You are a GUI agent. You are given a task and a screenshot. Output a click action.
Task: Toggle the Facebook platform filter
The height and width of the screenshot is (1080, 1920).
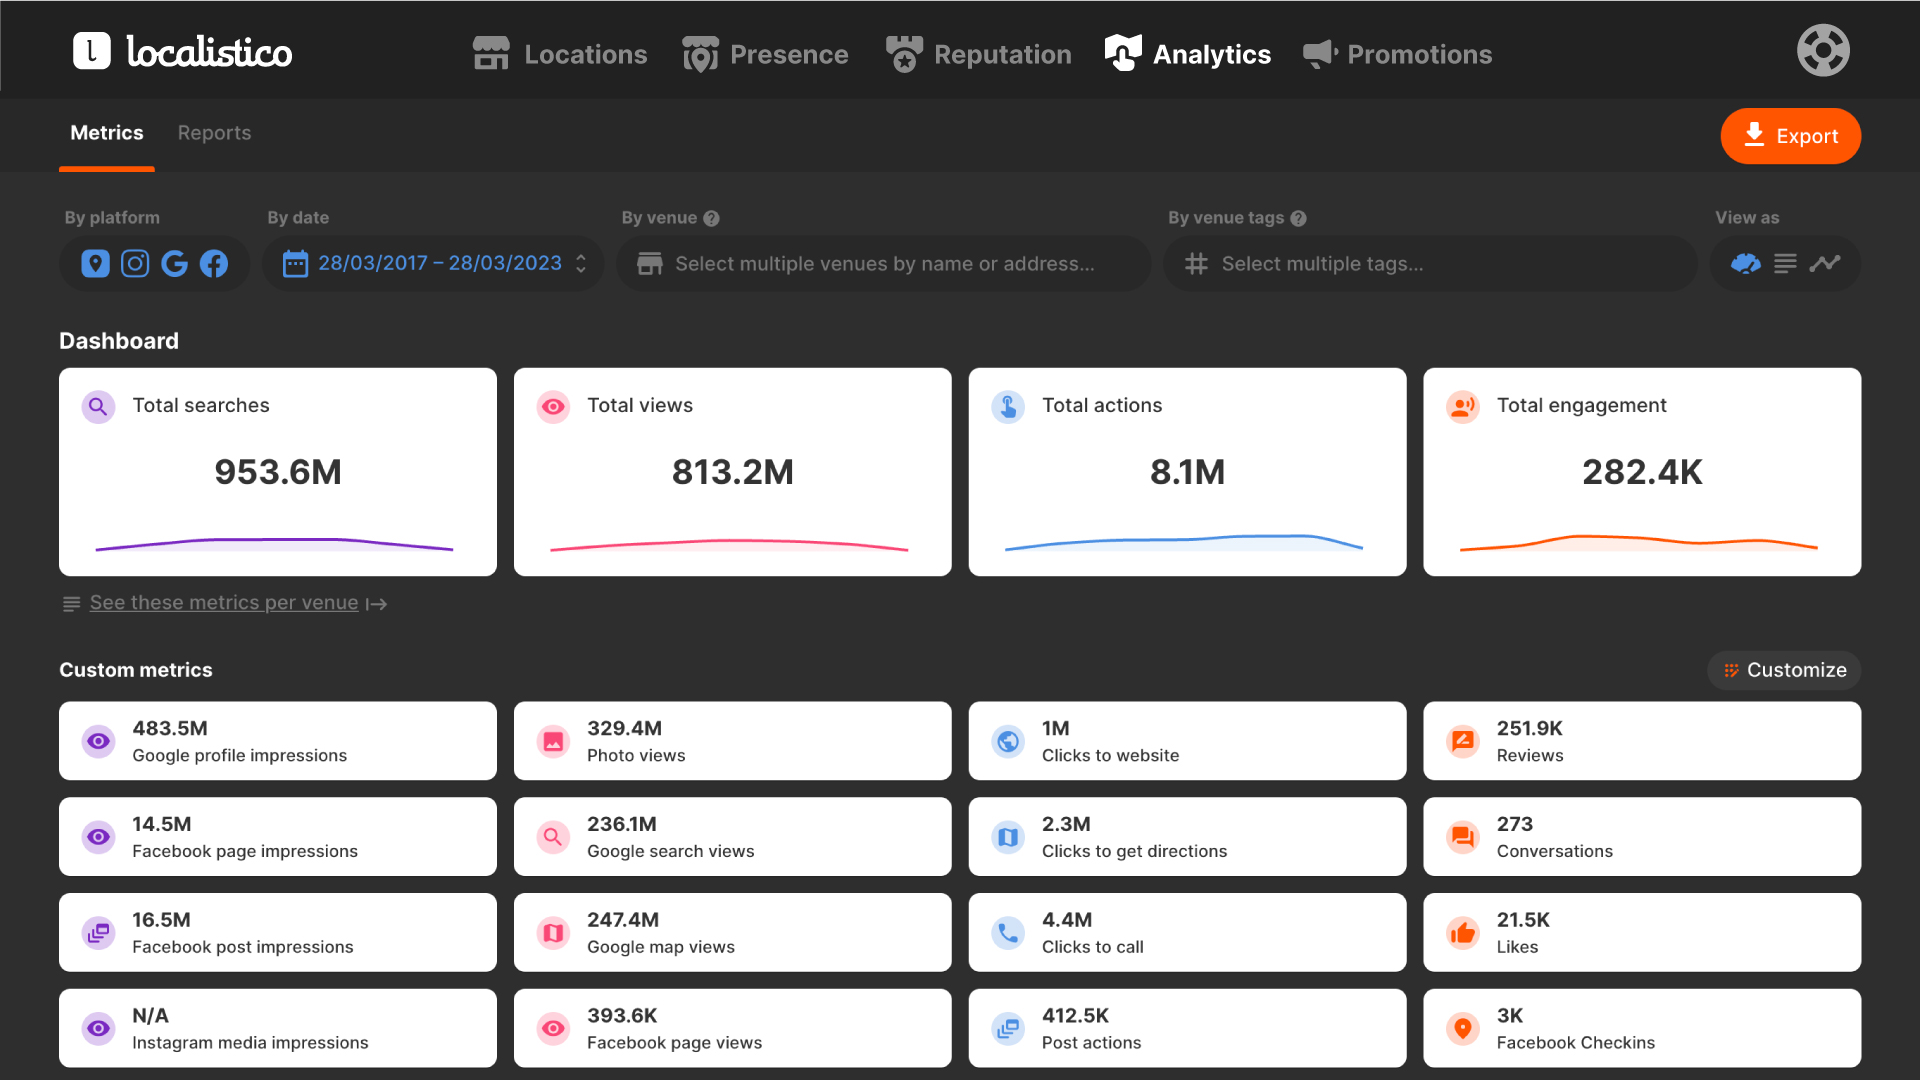(214, 263)
